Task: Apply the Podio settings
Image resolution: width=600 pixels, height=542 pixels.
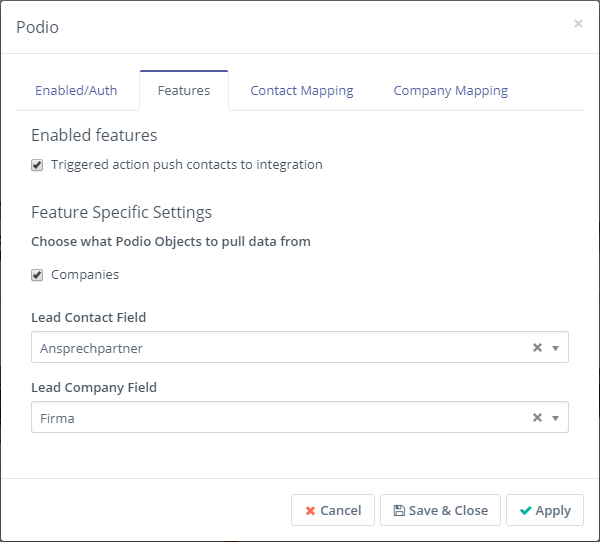Action: [x=544, y=510]
